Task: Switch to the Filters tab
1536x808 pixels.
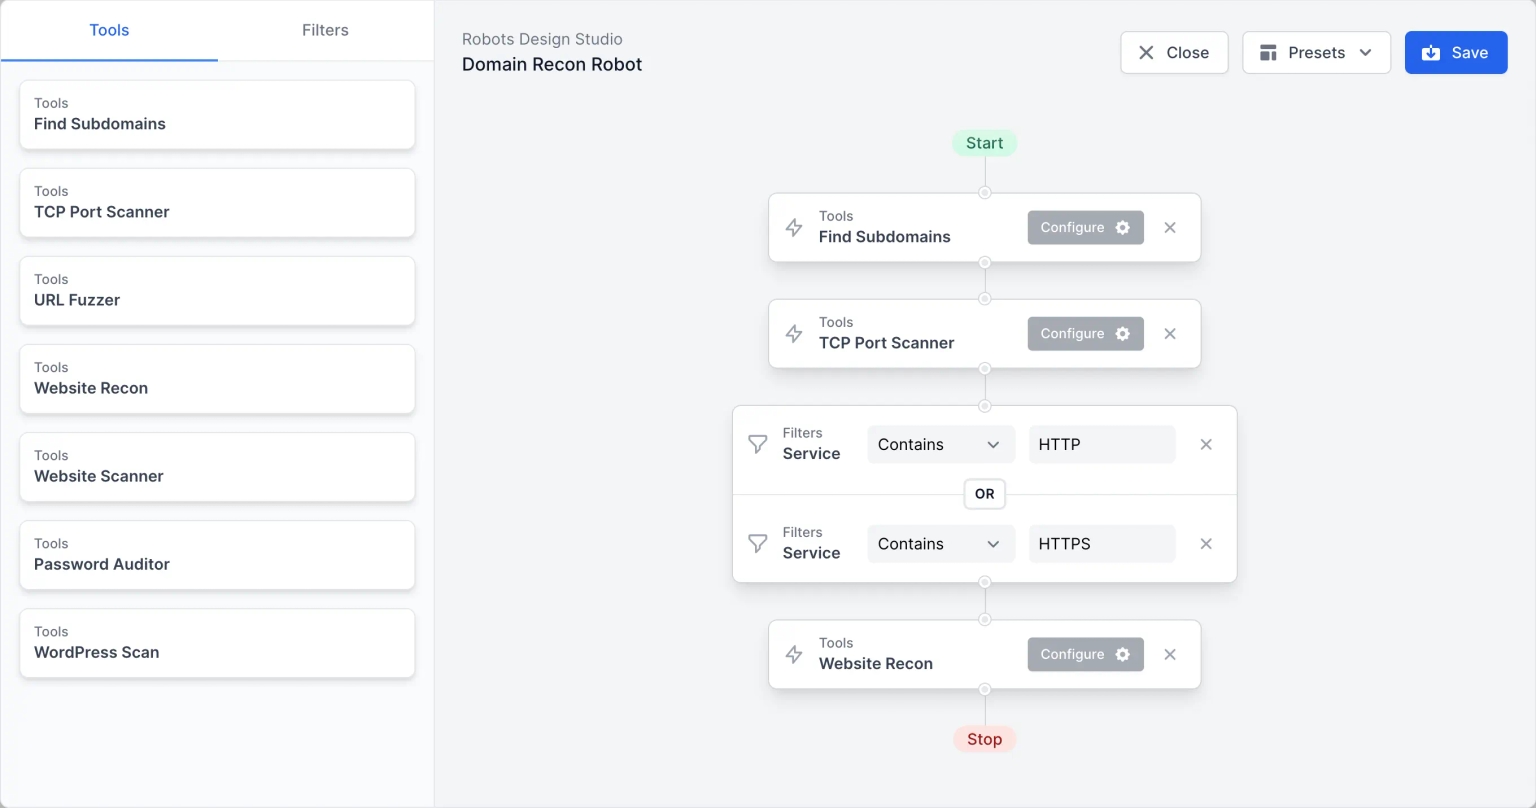Action: (325, 30)
